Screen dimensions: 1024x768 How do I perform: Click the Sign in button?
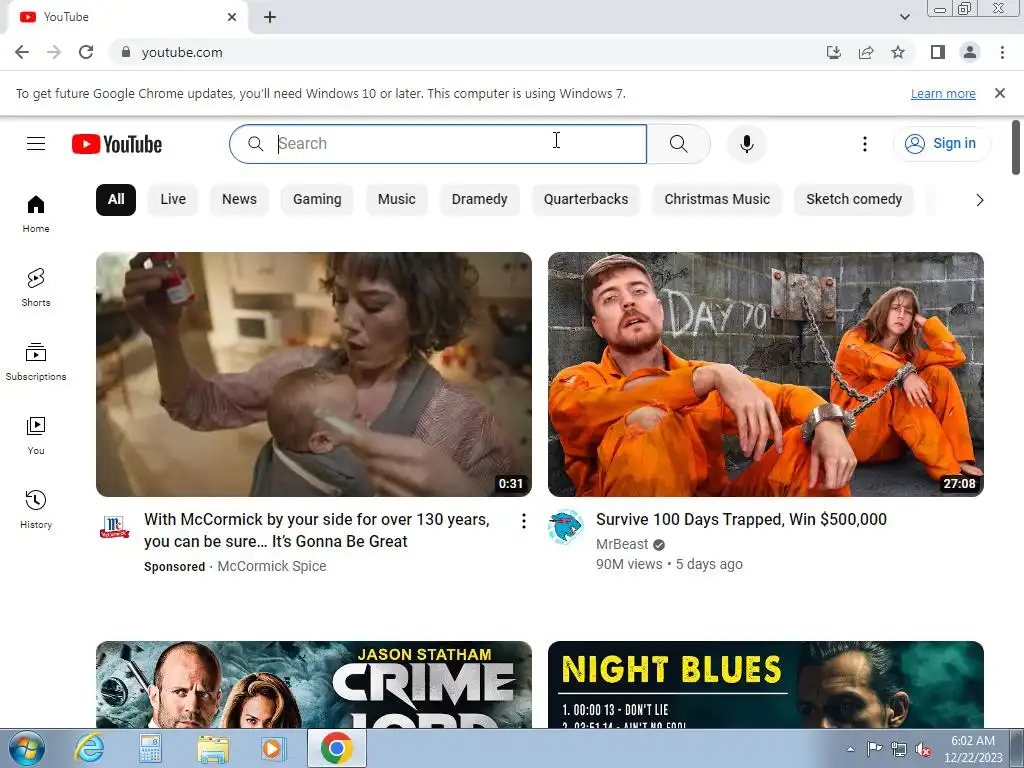pyautogui.click(x=941, y=144)
